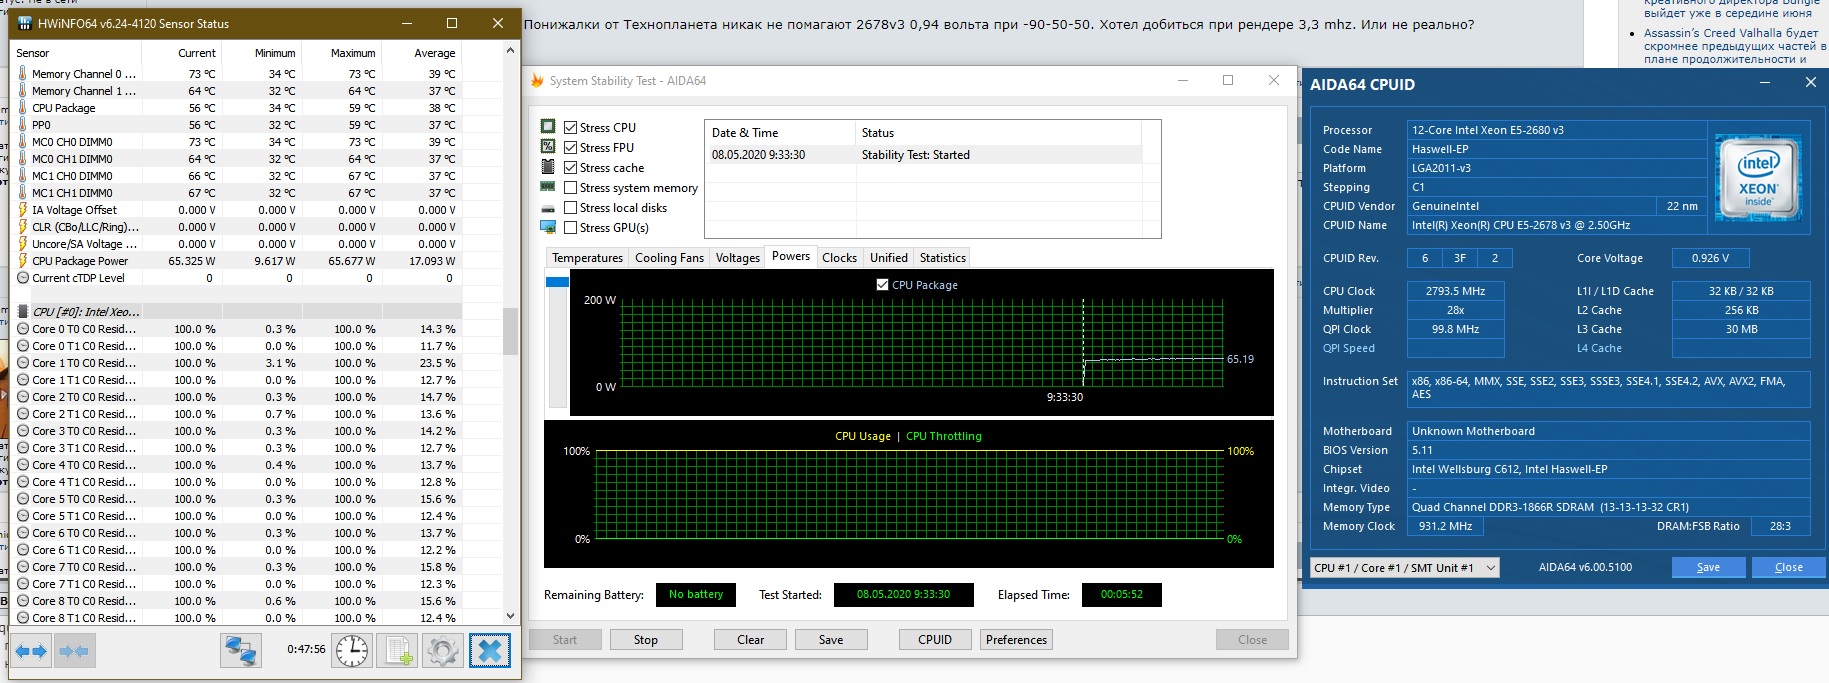Click the blue graph position slider
Image resolution: width=1829 pixels, height=683 pixels.
[x=557, y=283]
